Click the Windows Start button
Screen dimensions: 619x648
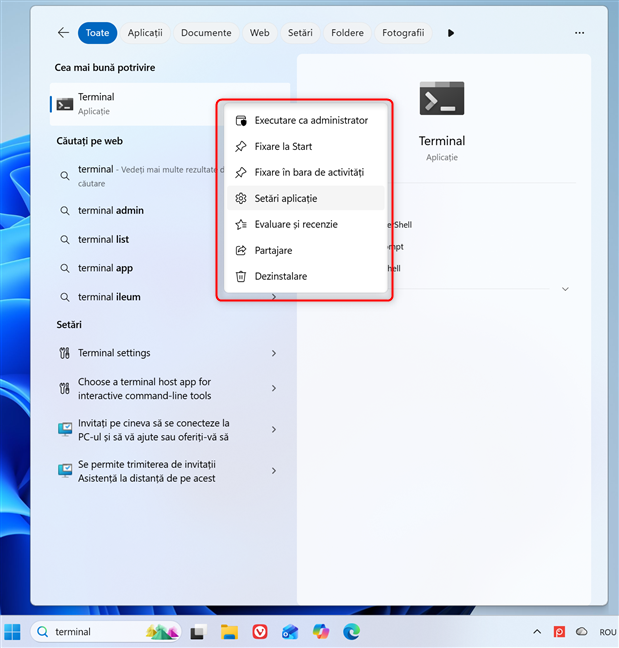coord(12,631)
